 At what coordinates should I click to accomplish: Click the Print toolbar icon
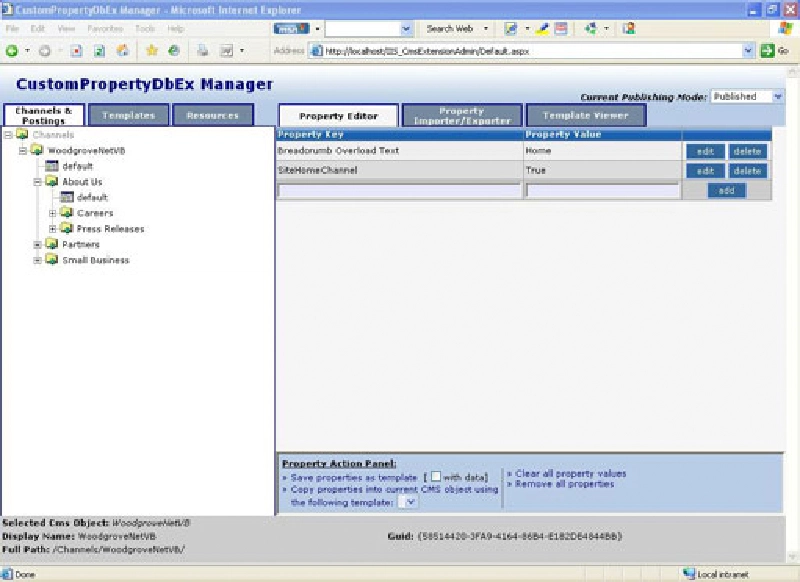[x=203, y=50]
